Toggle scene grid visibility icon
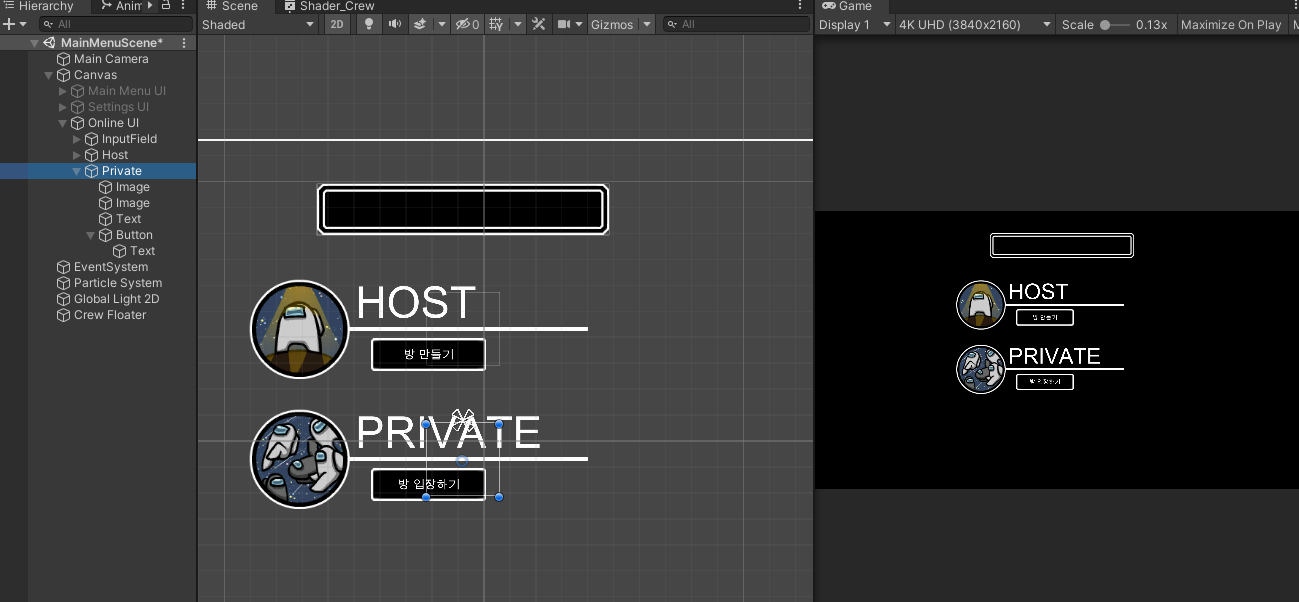 click(496, 24)
